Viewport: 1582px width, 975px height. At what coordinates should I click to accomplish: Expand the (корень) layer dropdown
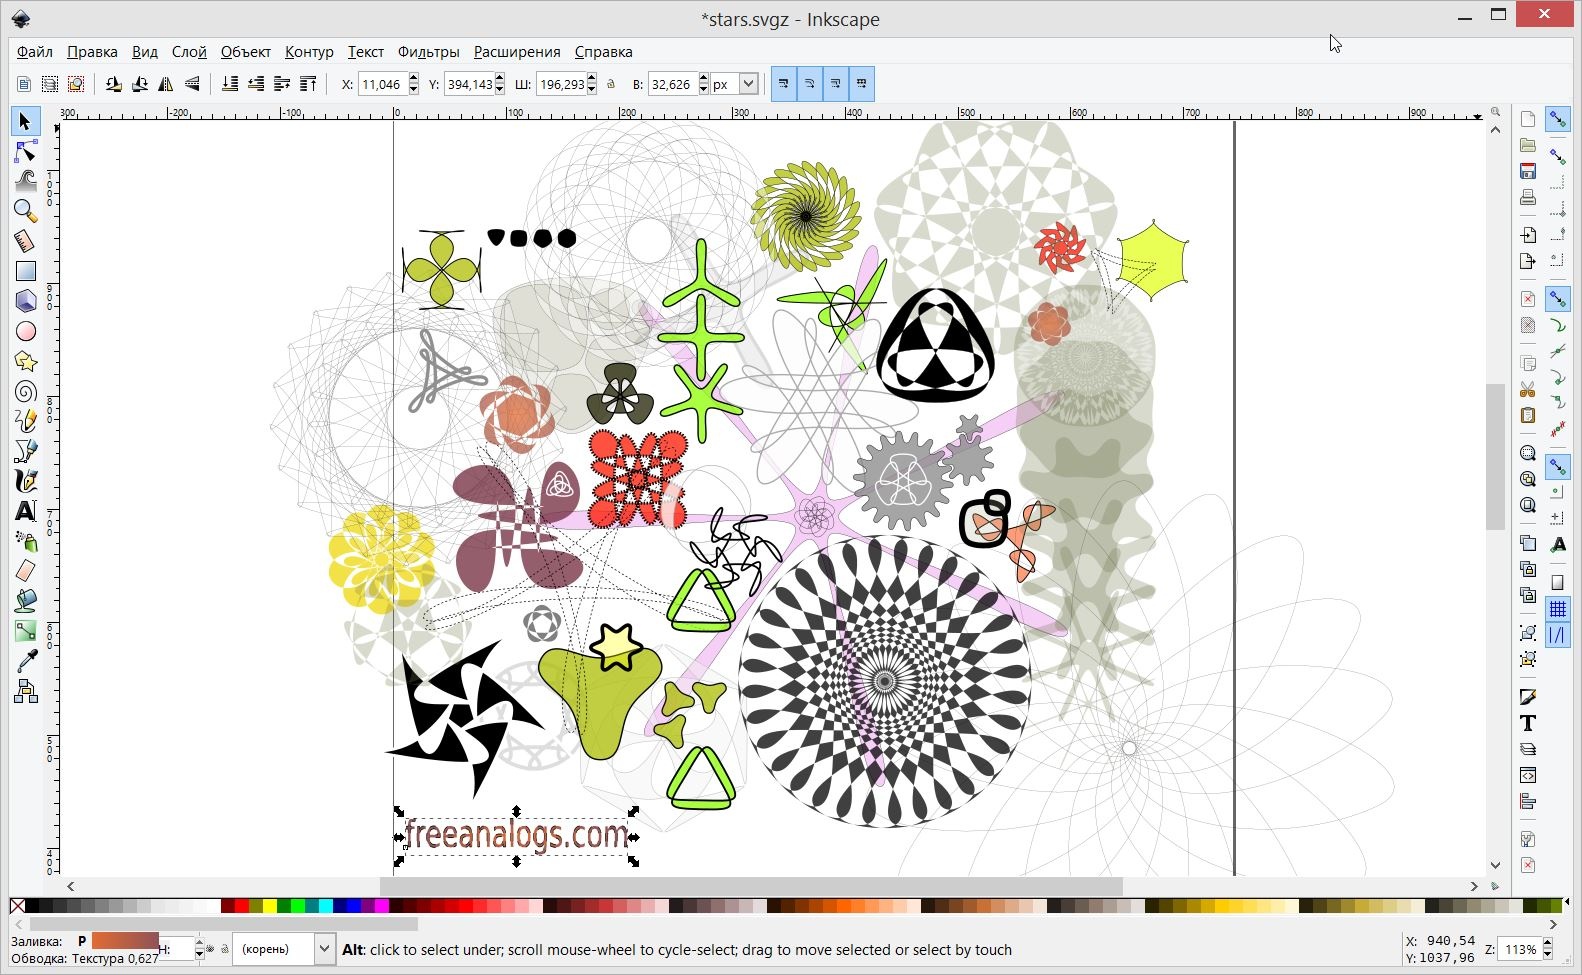(x=323, y=949)
